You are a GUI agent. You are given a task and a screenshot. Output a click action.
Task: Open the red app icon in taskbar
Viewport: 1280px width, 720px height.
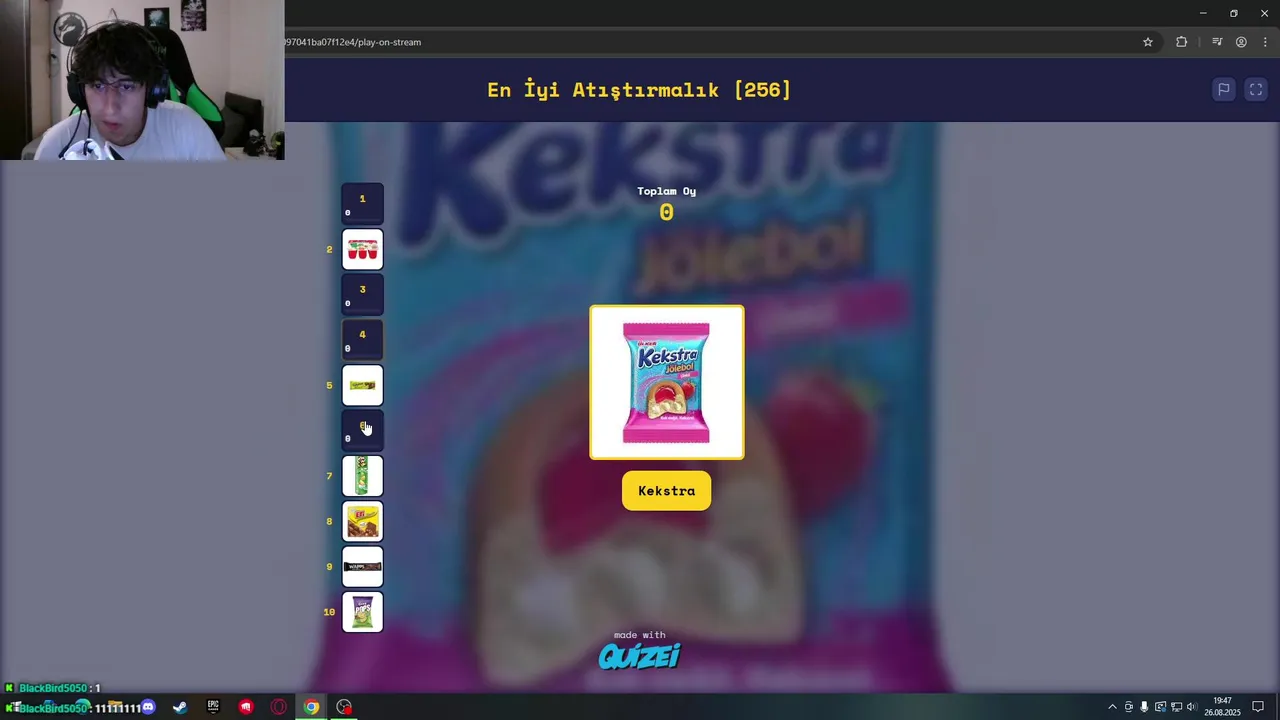tap(246, 707)
